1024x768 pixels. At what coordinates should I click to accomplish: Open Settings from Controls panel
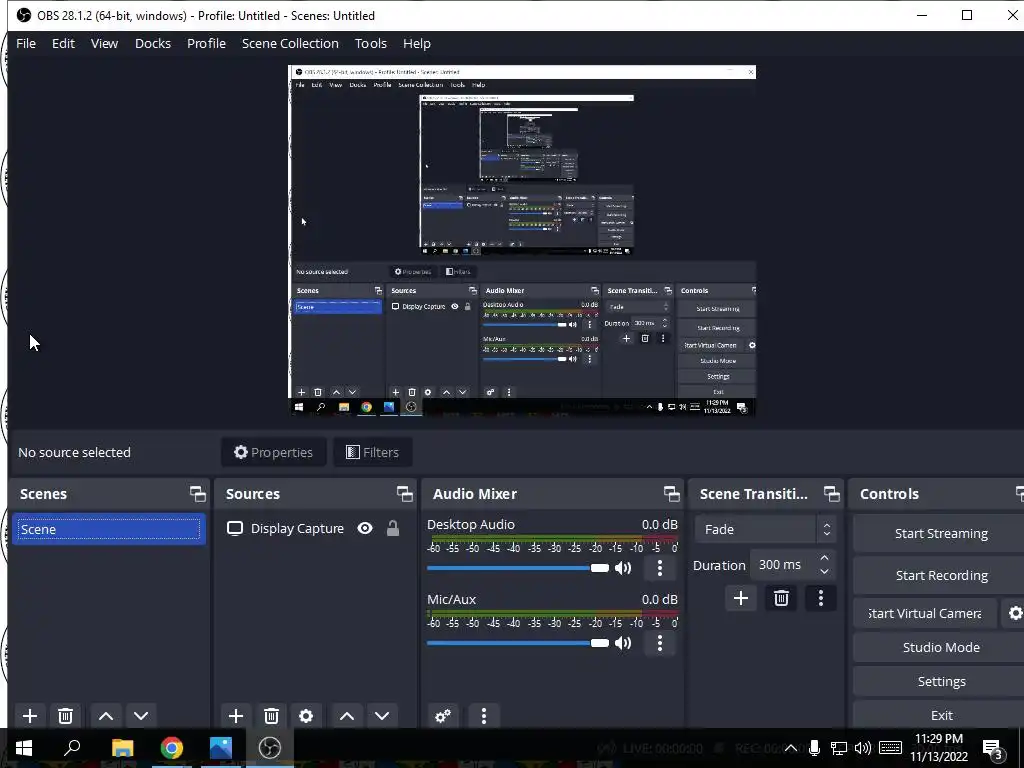coord(940,681)
